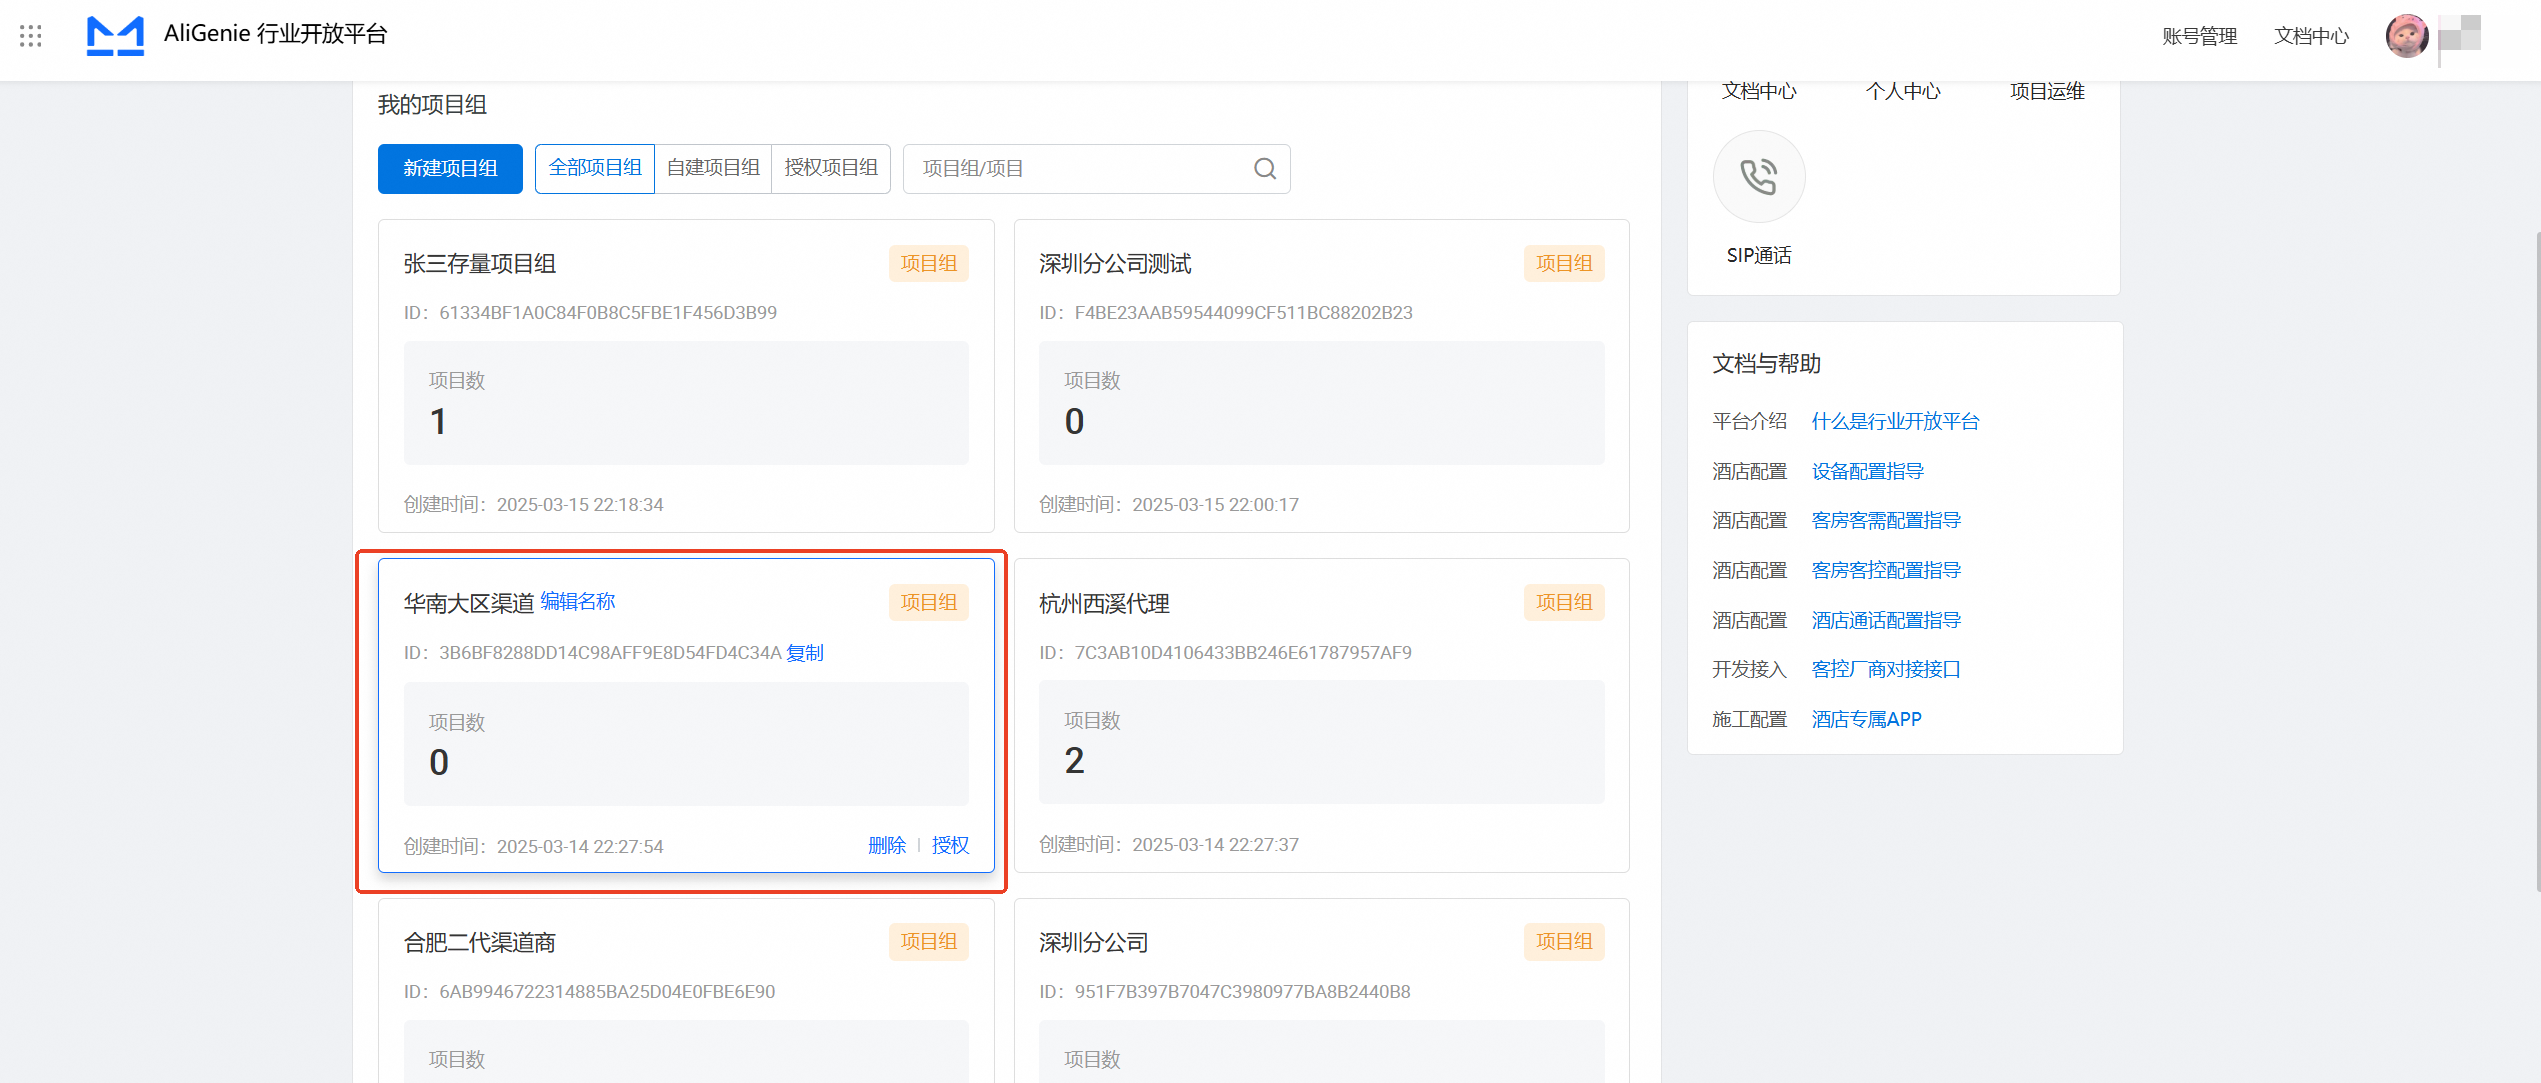Image resolution: width=2541 pixels, height=1083 pixels.
Task: Click the search magnifier icon
Action: (x=1265, y=169)
